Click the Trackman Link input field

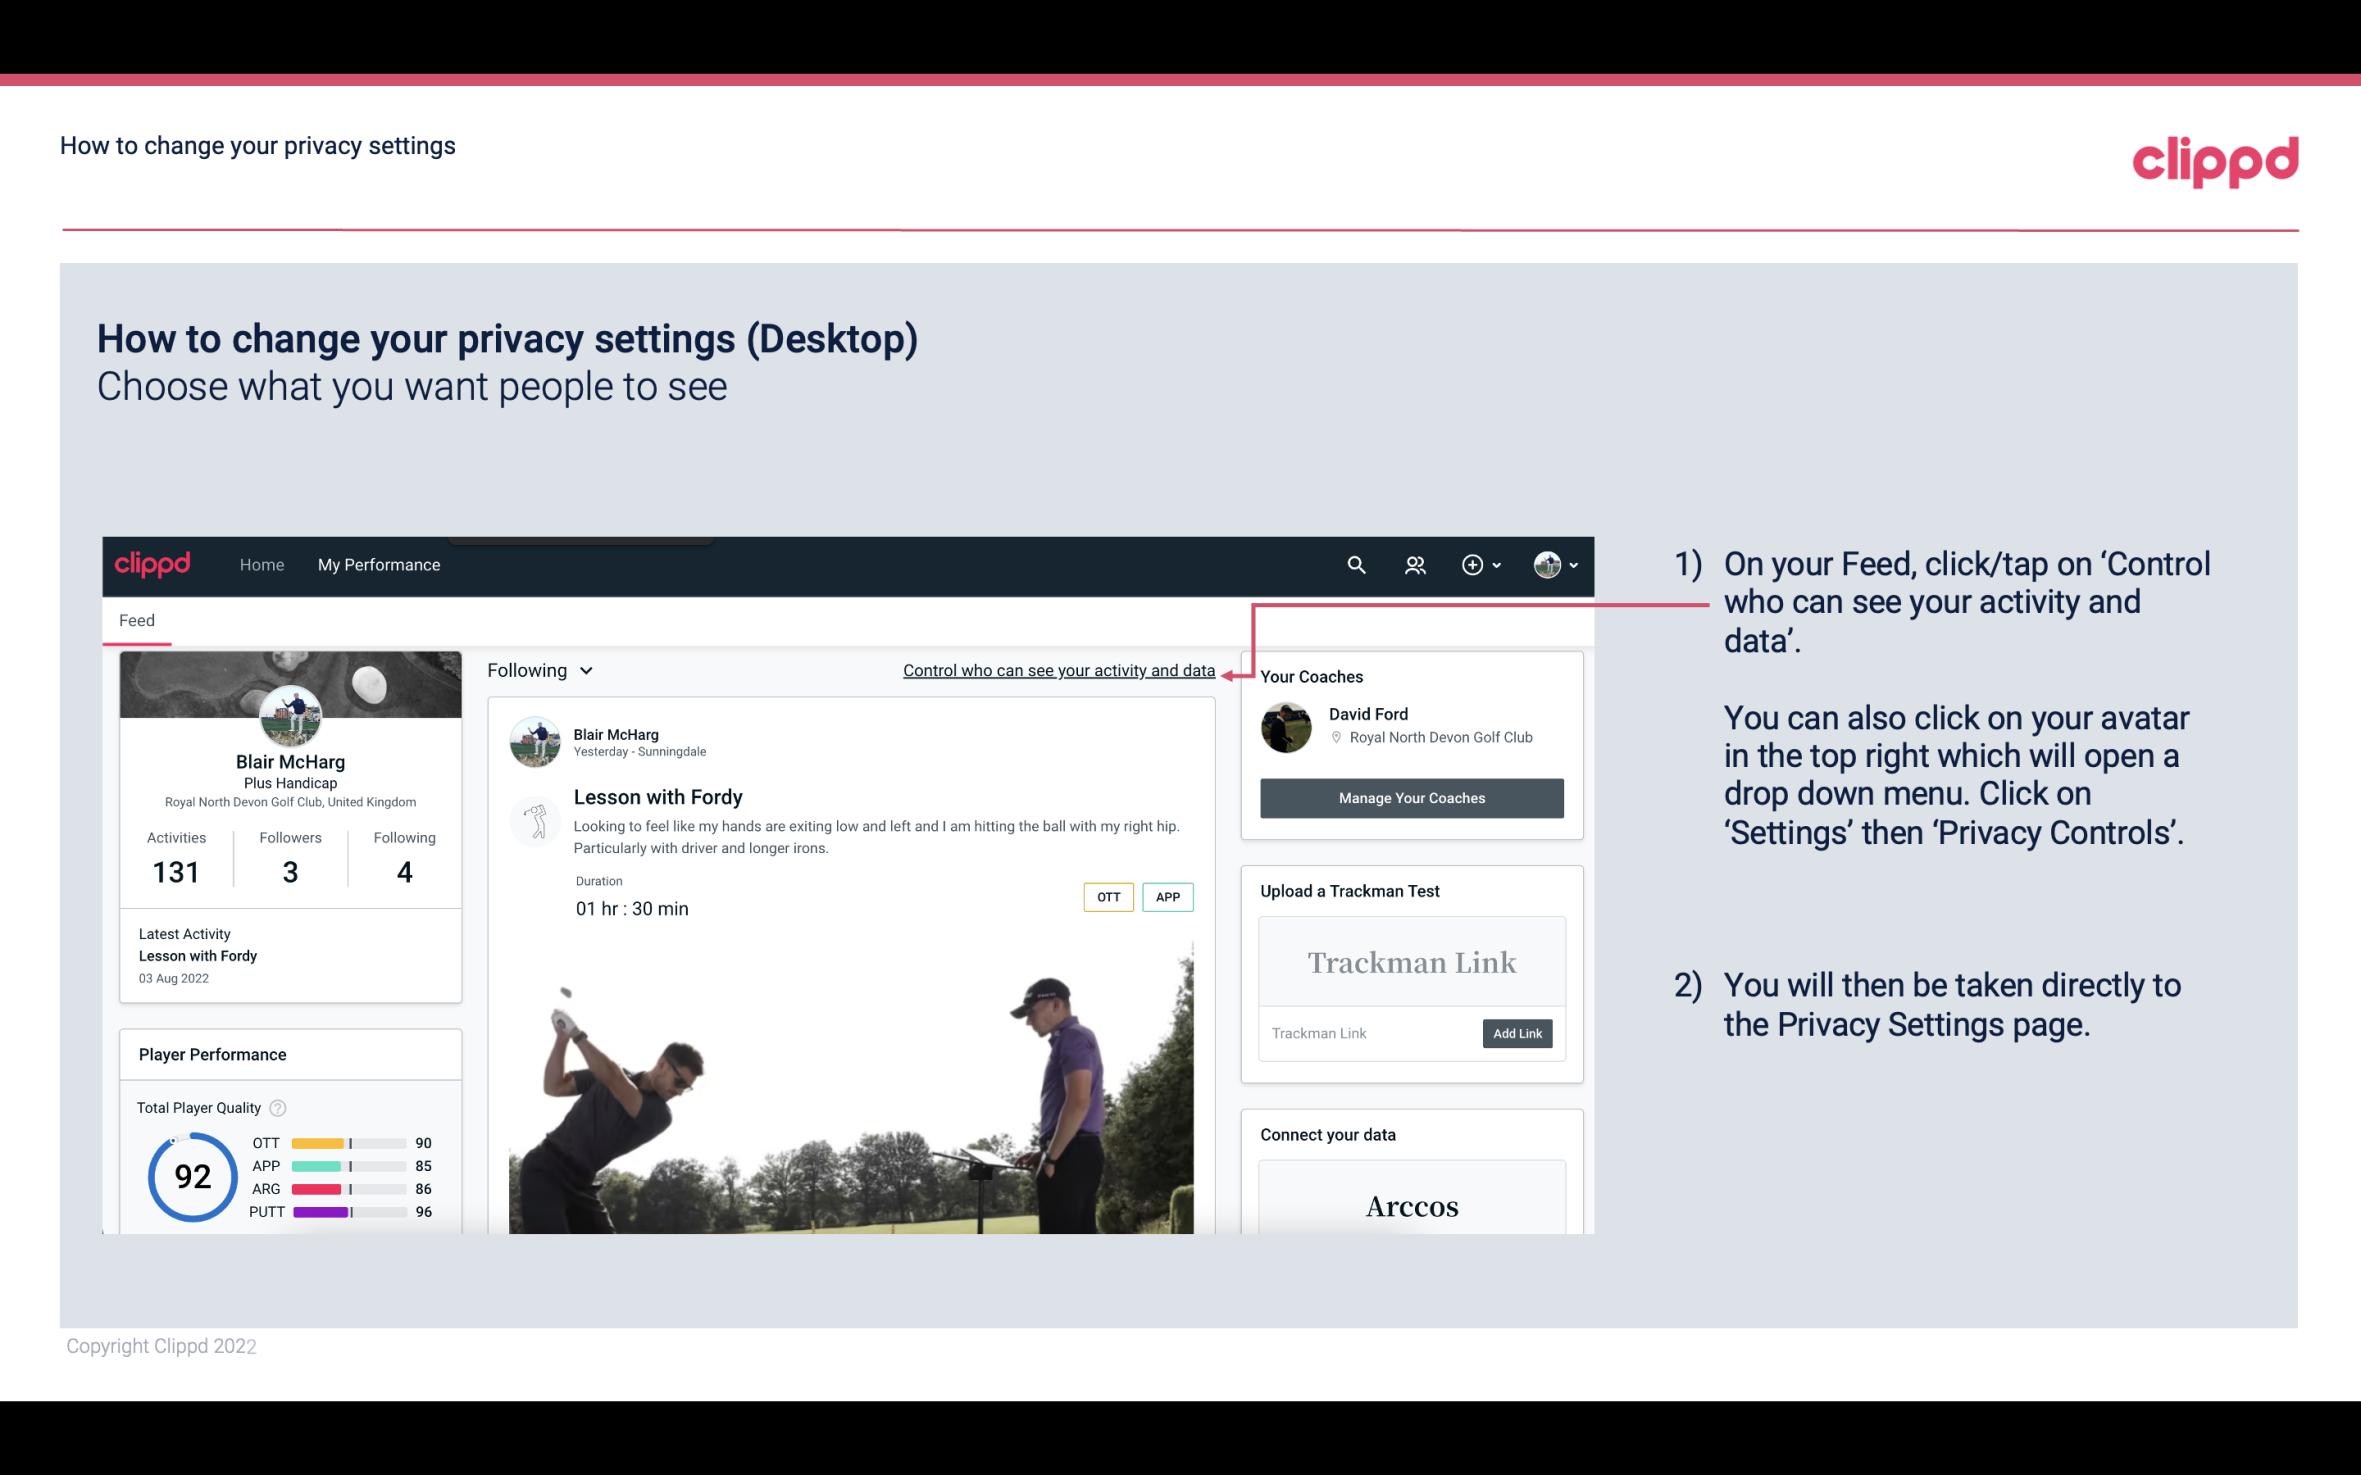(1367, 1031)
